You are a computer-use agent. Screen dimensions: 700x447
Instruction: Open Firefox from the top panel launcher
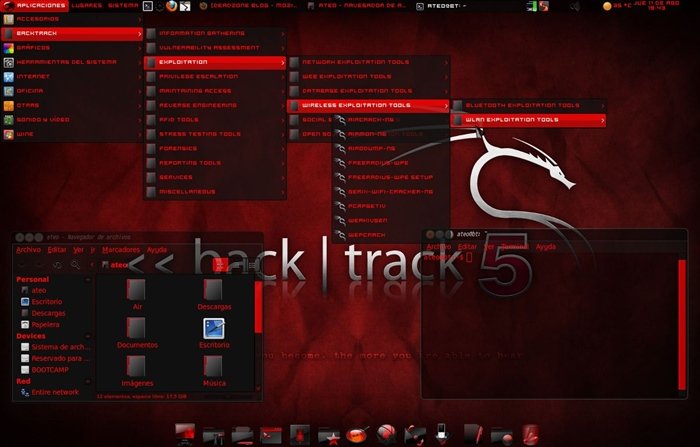tap(171, 6)
